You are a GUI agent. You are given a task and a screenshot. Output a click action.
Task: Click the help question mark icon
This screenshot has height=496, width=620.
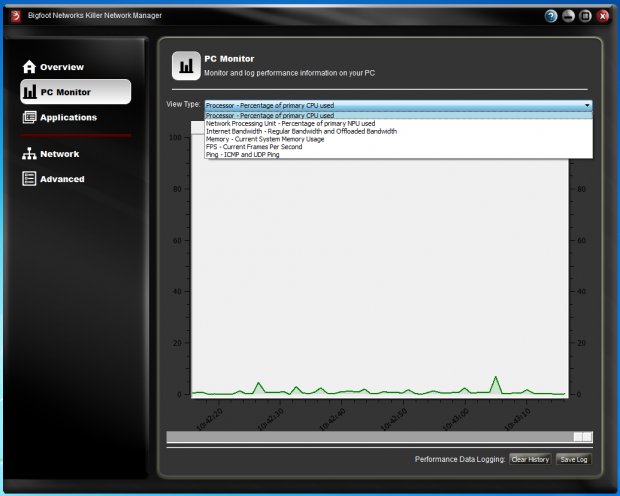pyautogui.click(x=551, y=16)
